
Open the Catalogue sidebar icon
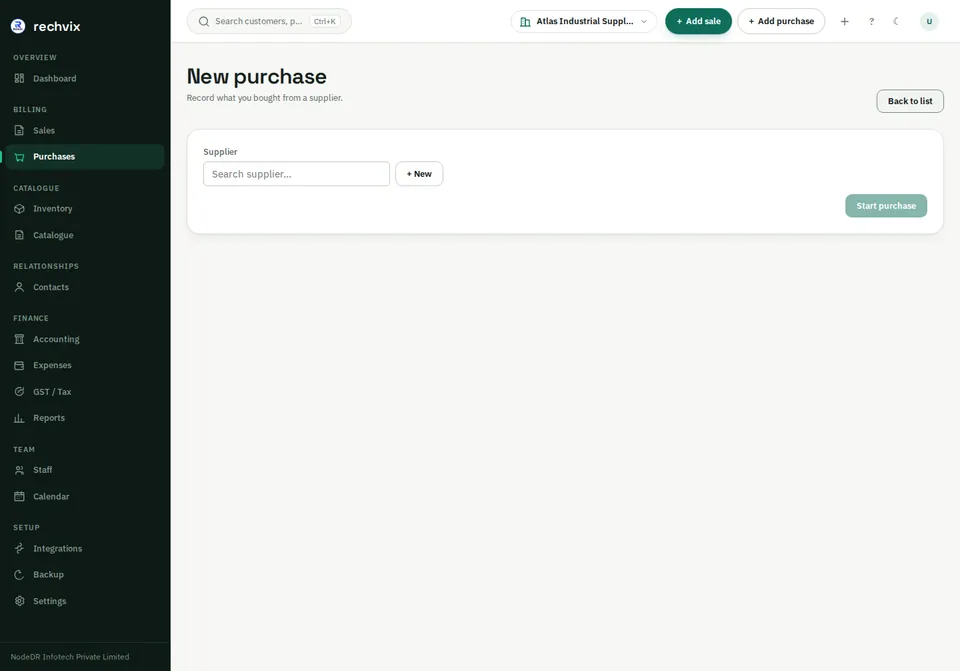[20, 235]
